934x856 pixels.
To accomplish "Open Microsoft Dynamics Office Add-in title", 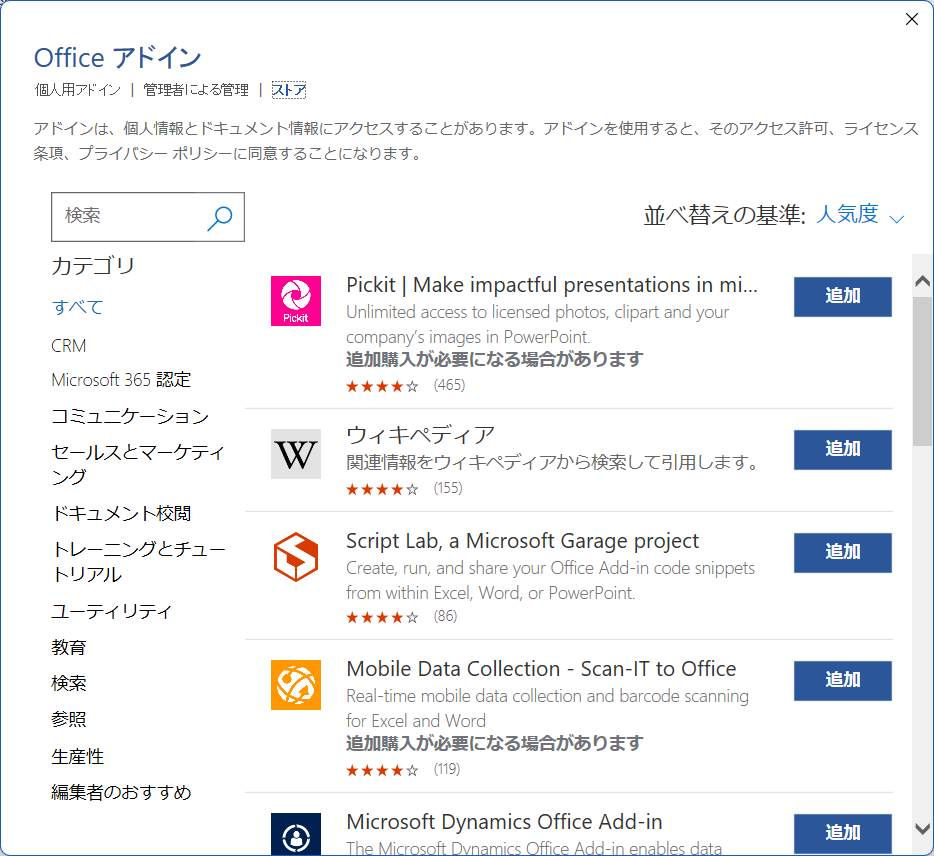I will 504,822.
